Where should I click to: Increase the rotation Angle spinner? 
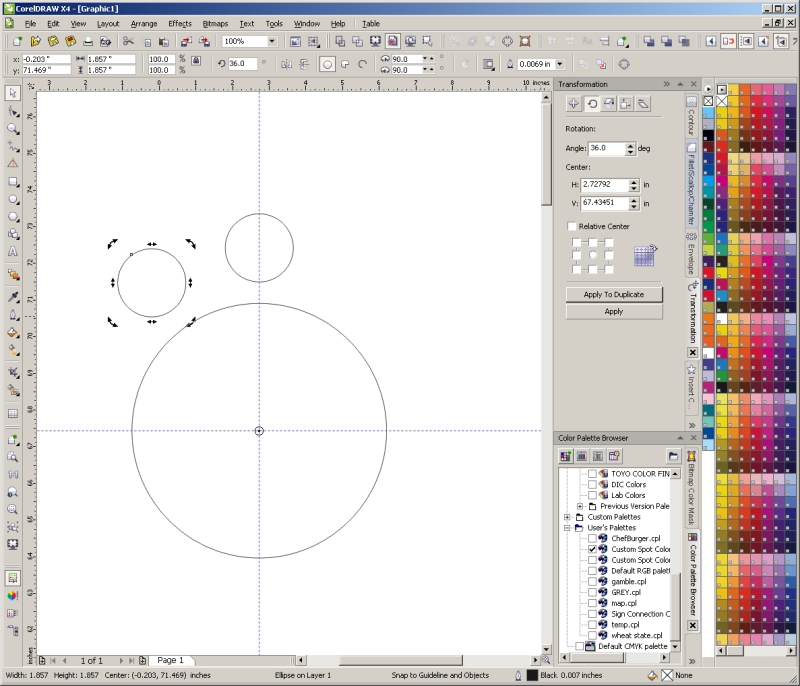pos(631,145)
